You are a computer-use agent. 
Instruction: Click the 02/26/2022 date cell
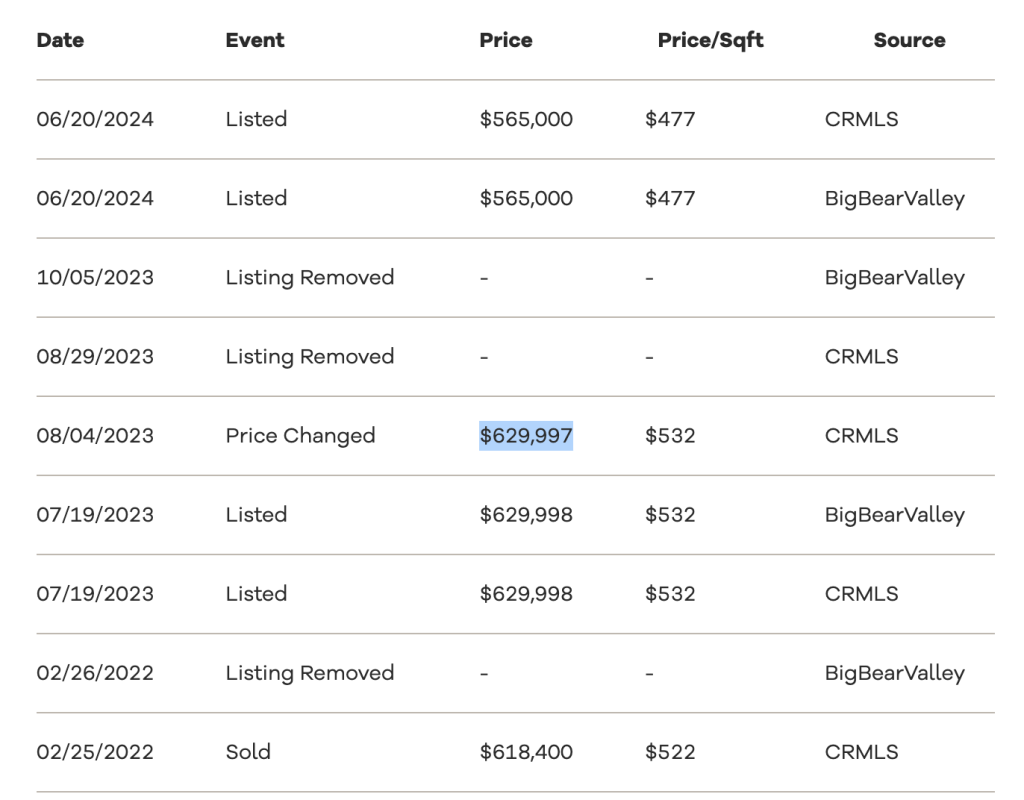(95, 673)
